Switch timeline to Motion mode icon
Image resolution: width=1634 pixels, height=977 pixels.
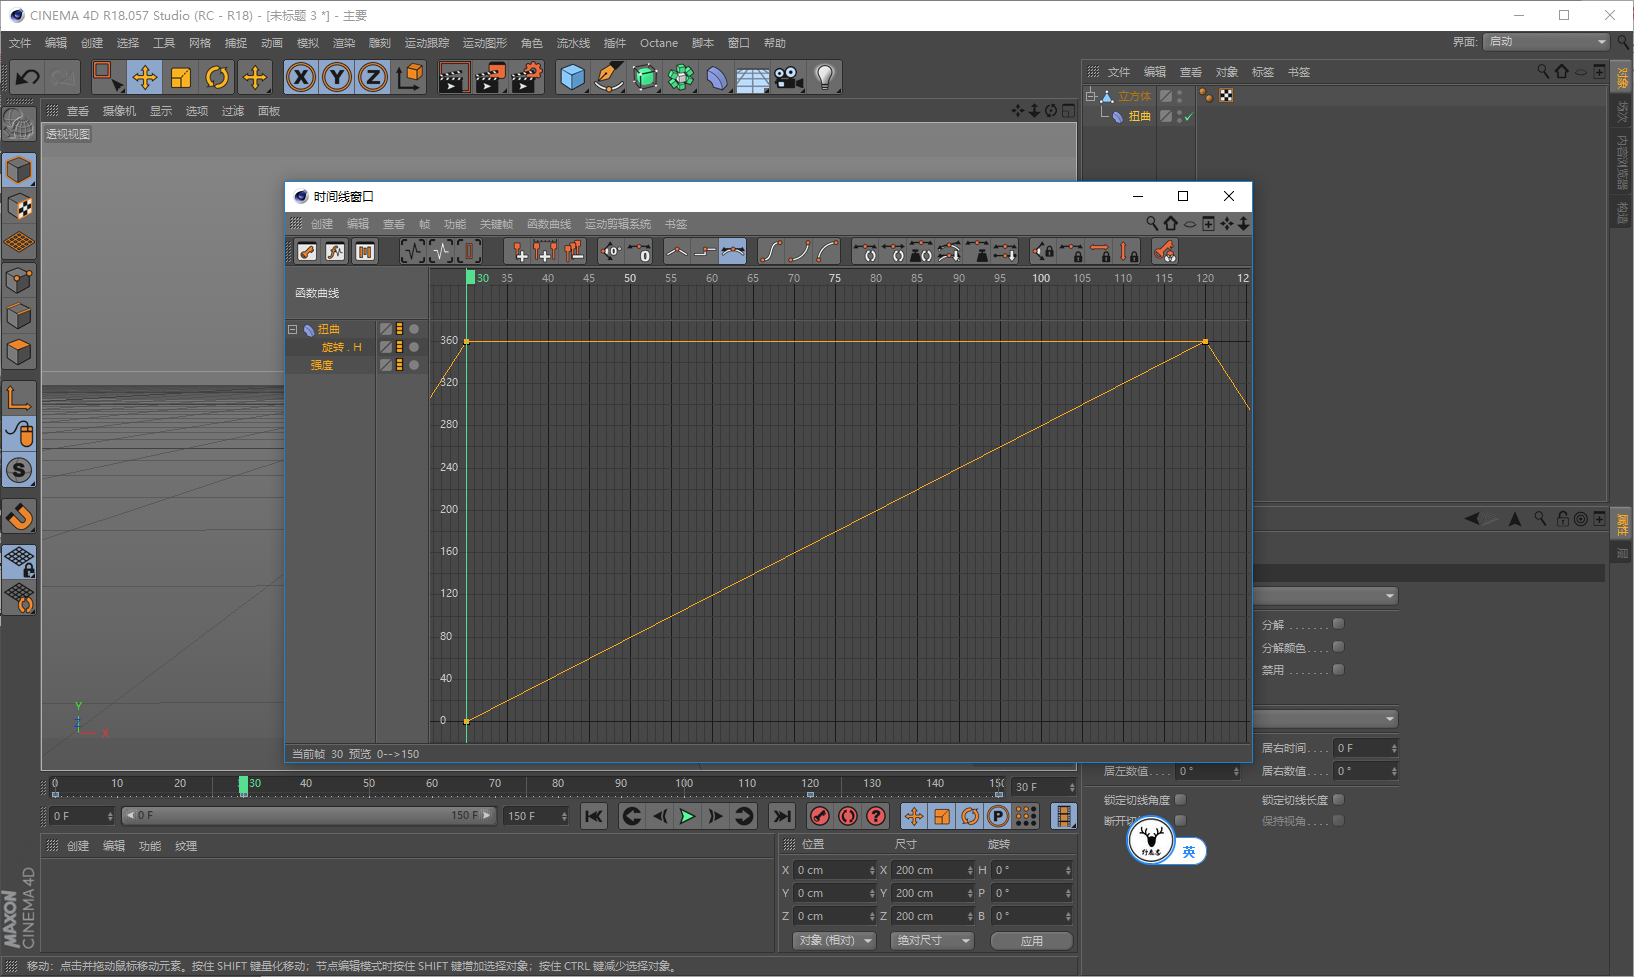[364, 252]
